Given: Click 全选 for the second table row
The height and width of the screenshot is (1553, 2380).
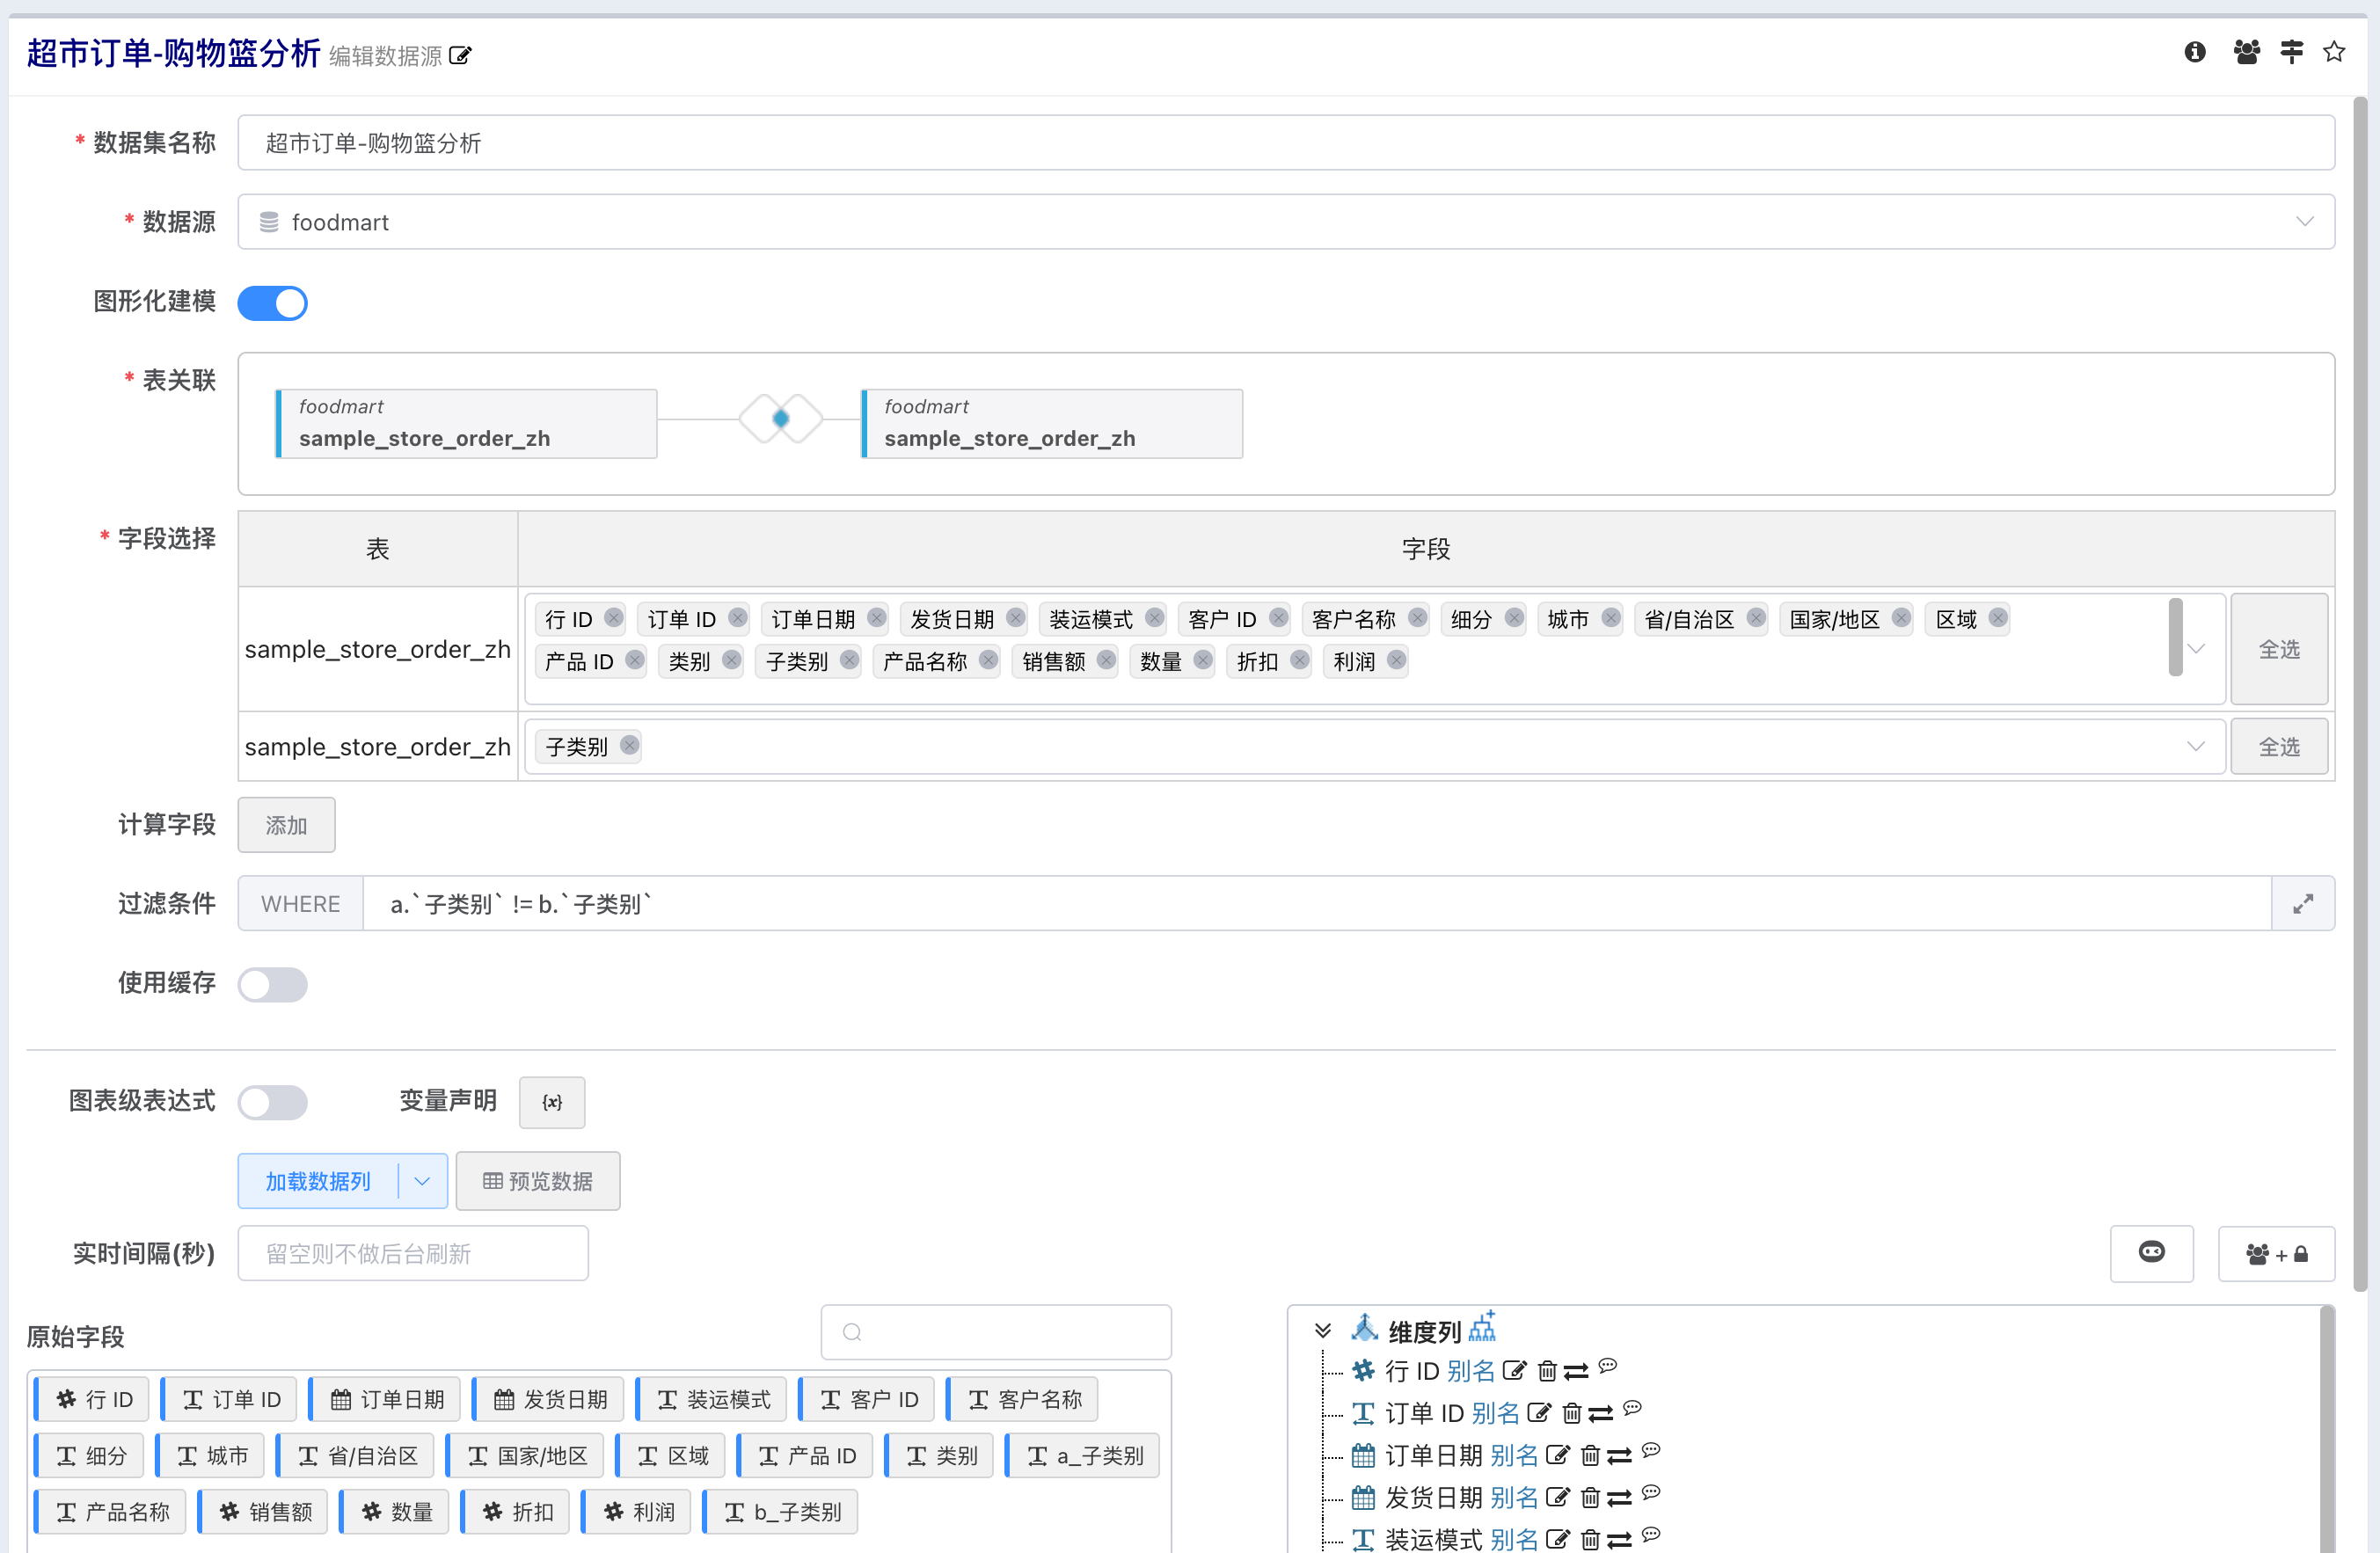Looking at the screenshot, I should tap(2279, 746).
